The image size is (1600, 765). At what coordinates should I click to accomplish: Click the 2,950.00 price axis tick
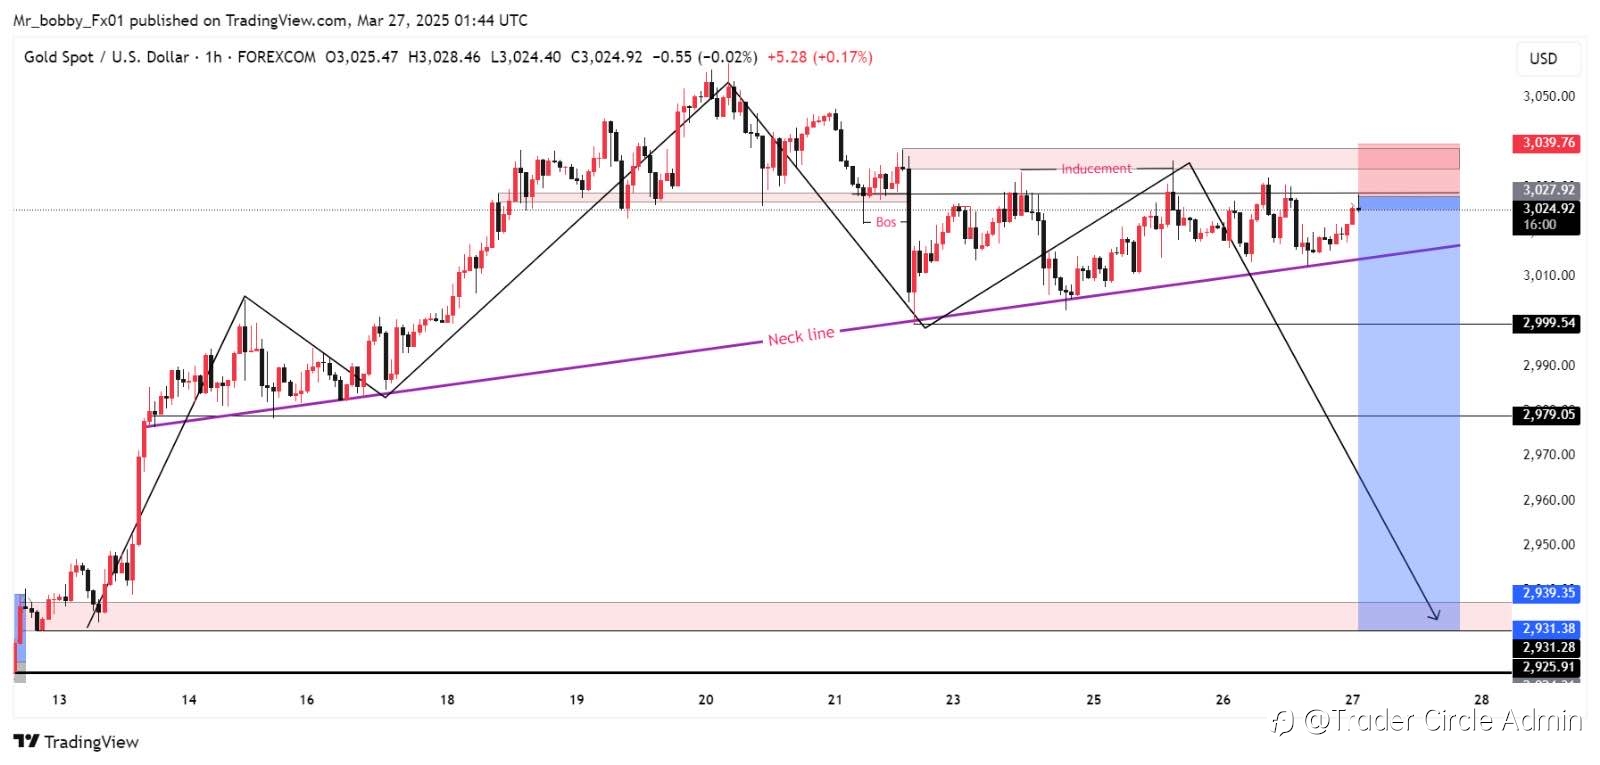click(1548, 545)
